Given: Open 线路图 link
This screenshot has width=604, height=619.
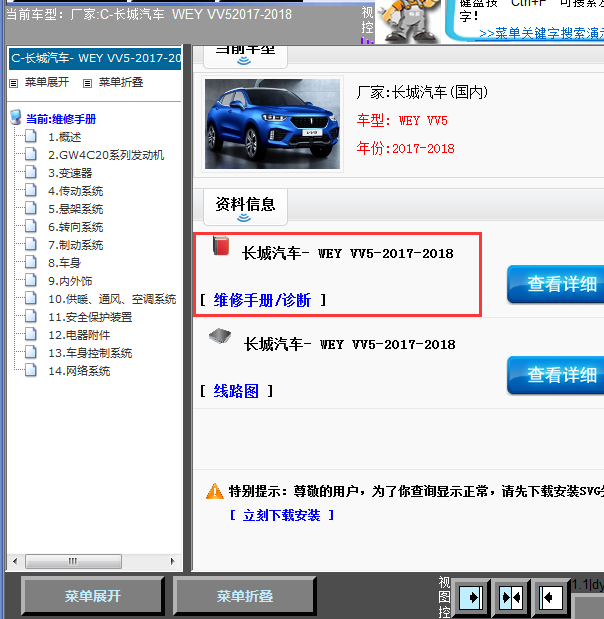Looking at the screenshot, I should click(x=236, y=391).
